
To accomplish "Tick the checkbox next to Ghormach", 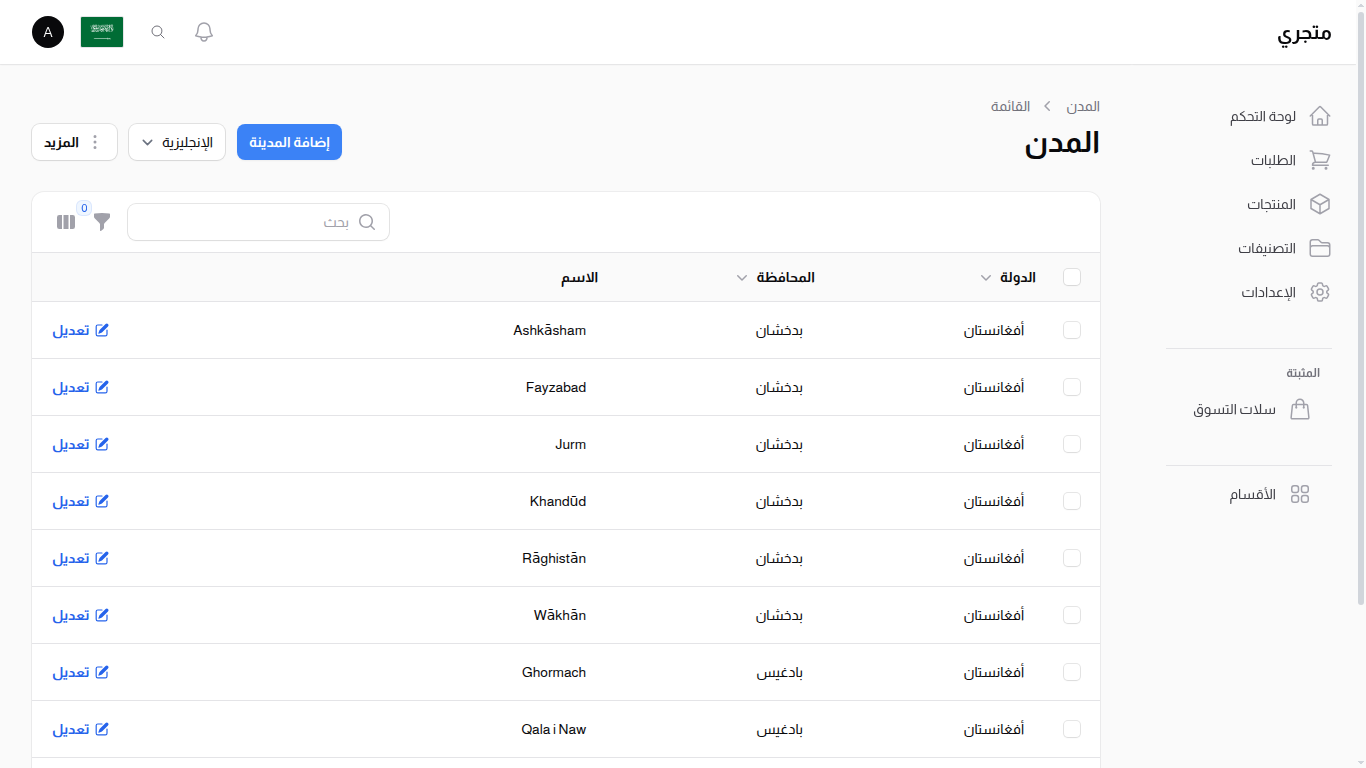I will point(1071,672).
